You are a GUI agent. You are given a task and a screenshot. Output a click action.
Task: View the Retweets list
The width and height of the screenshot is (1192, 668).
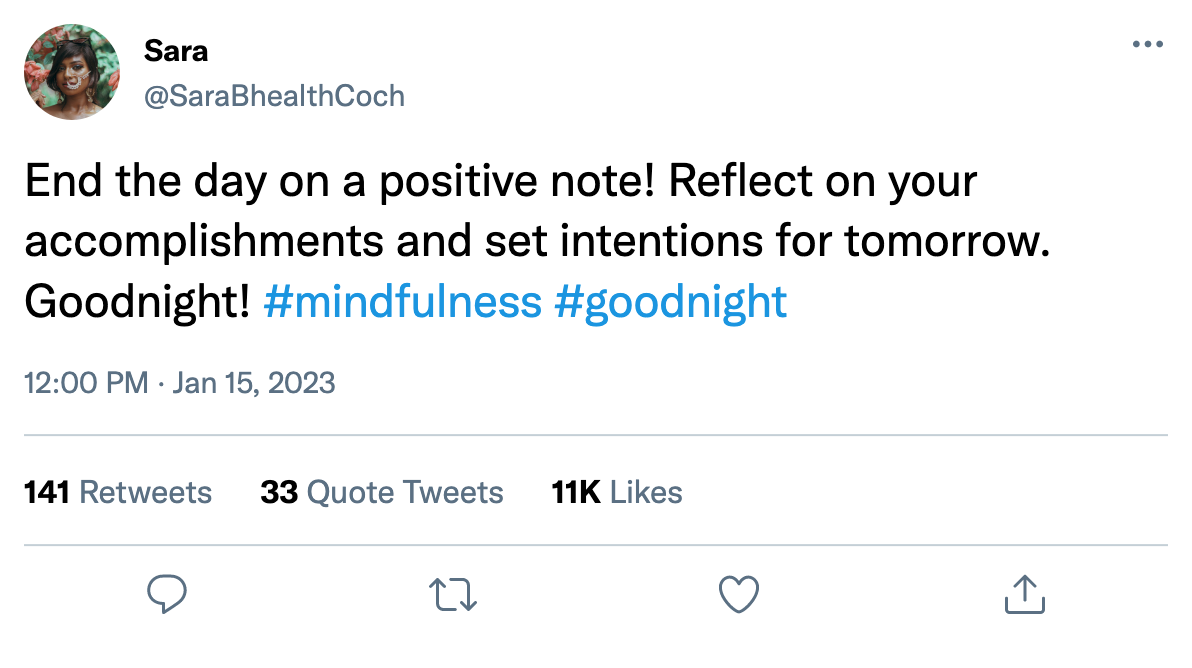(145, 492)
